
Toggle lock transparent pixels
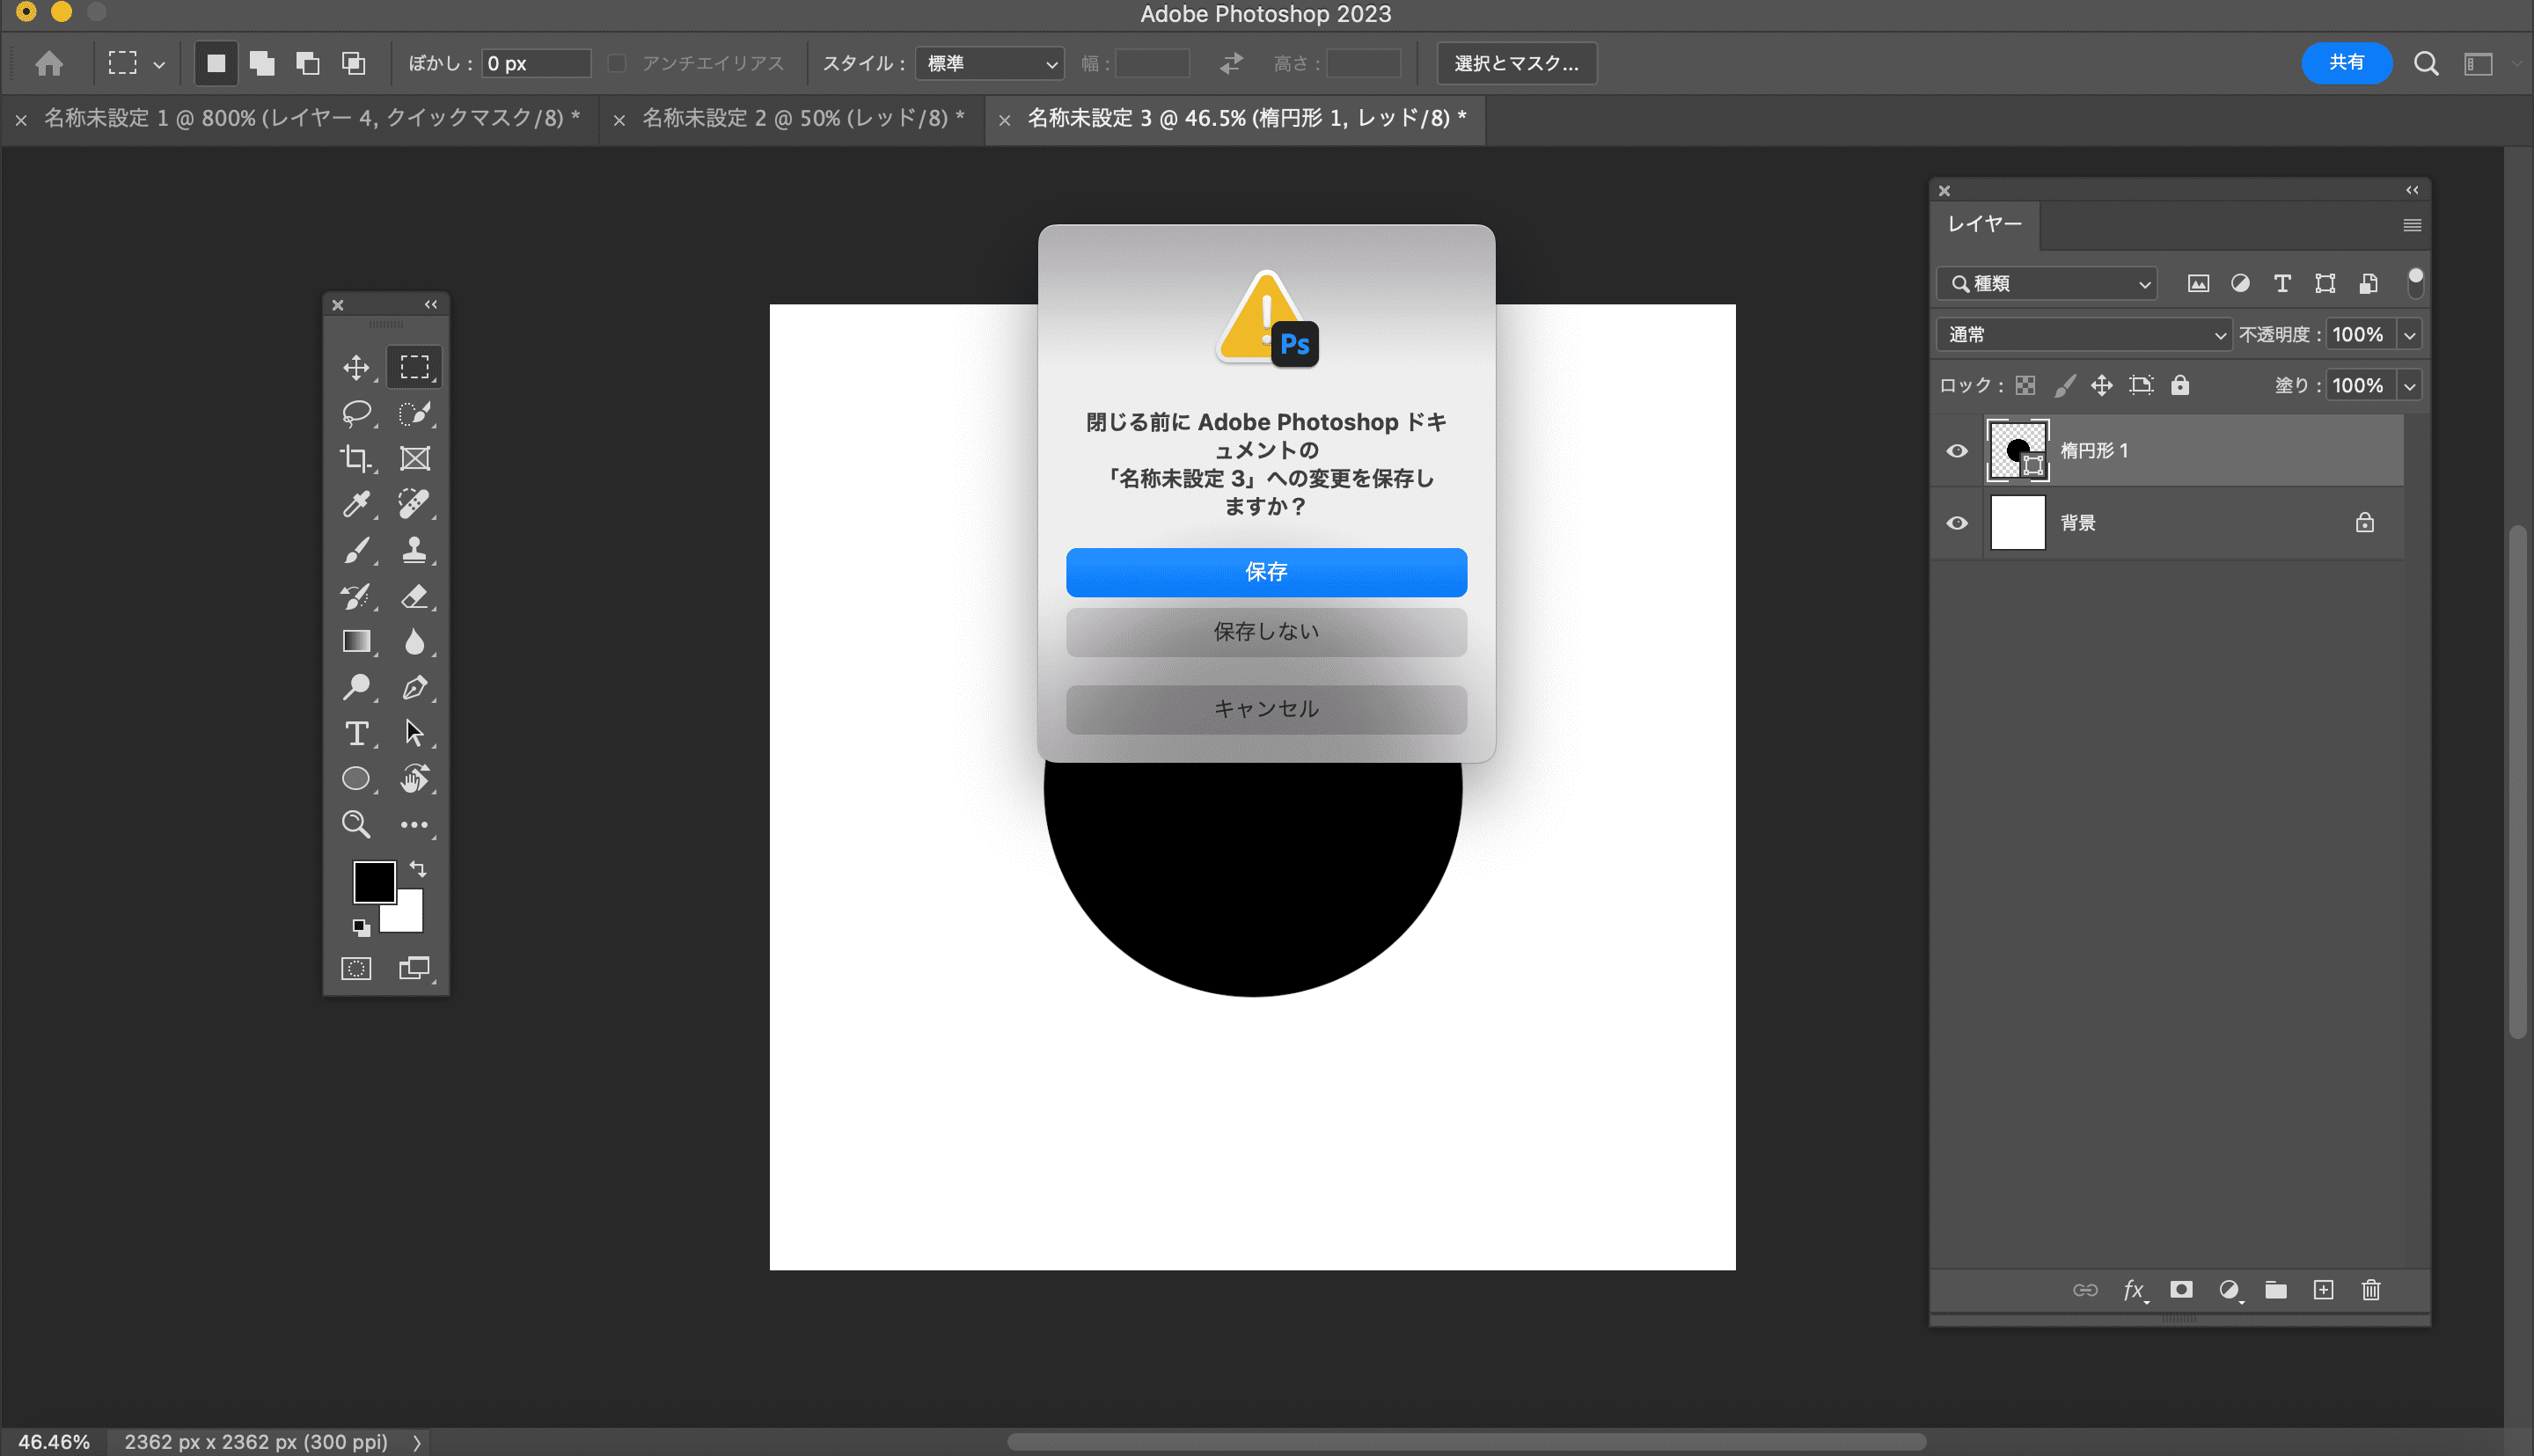tap(2025, 385)
